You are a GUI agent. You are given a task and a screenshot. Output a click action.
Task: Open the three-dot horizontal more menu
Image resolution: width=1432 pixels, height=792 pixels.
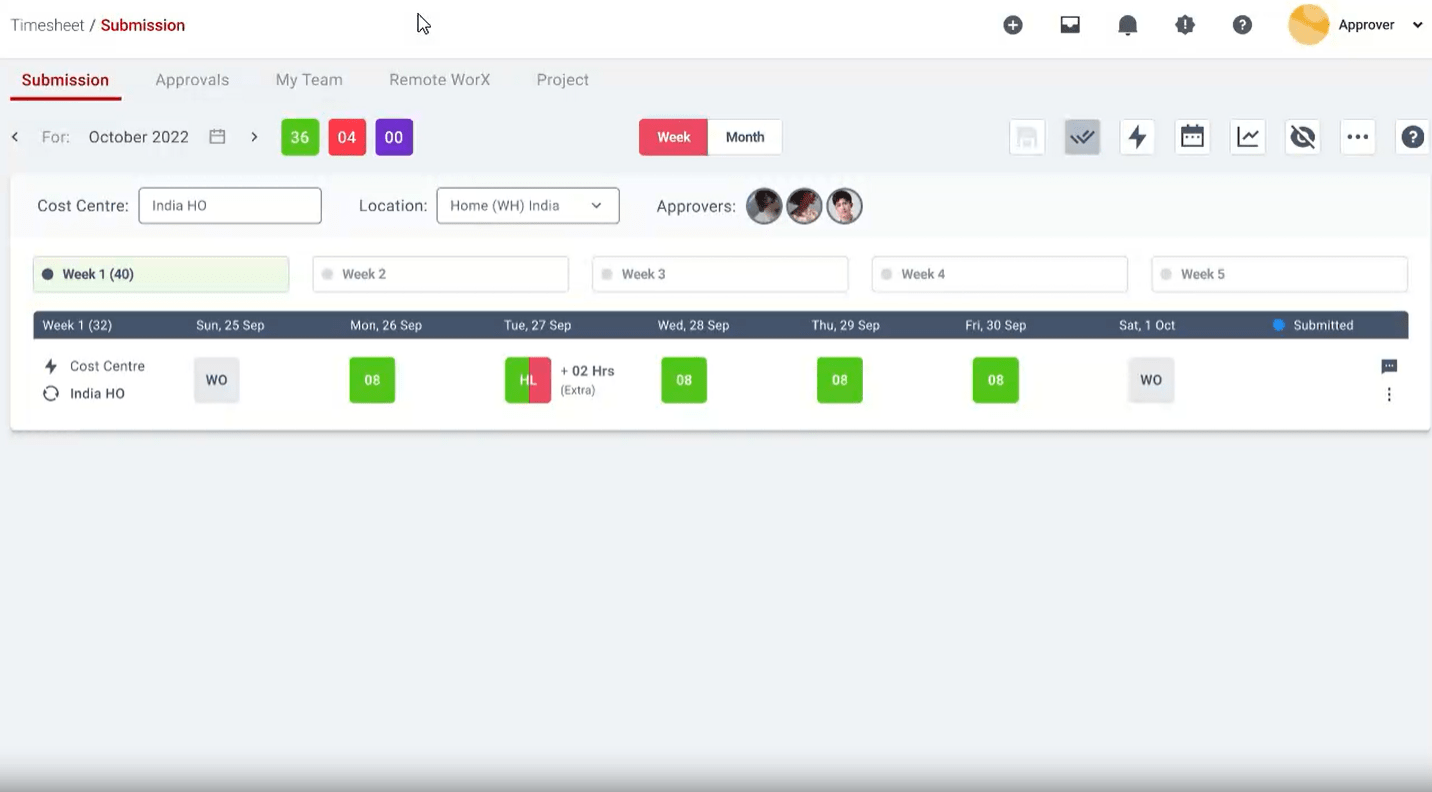click(x=1357, y=138)
